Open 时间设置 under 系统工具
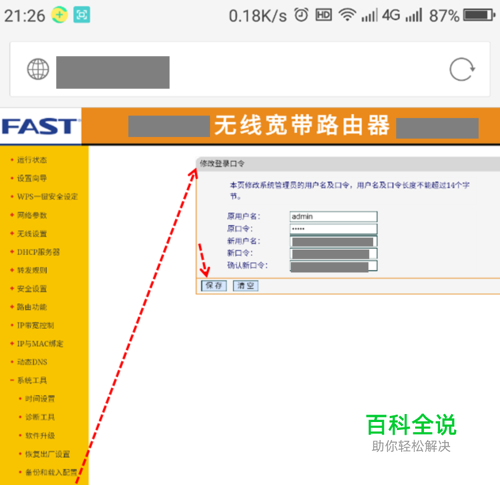The height and width of the screenshot is (485, 500). [40, 399]
